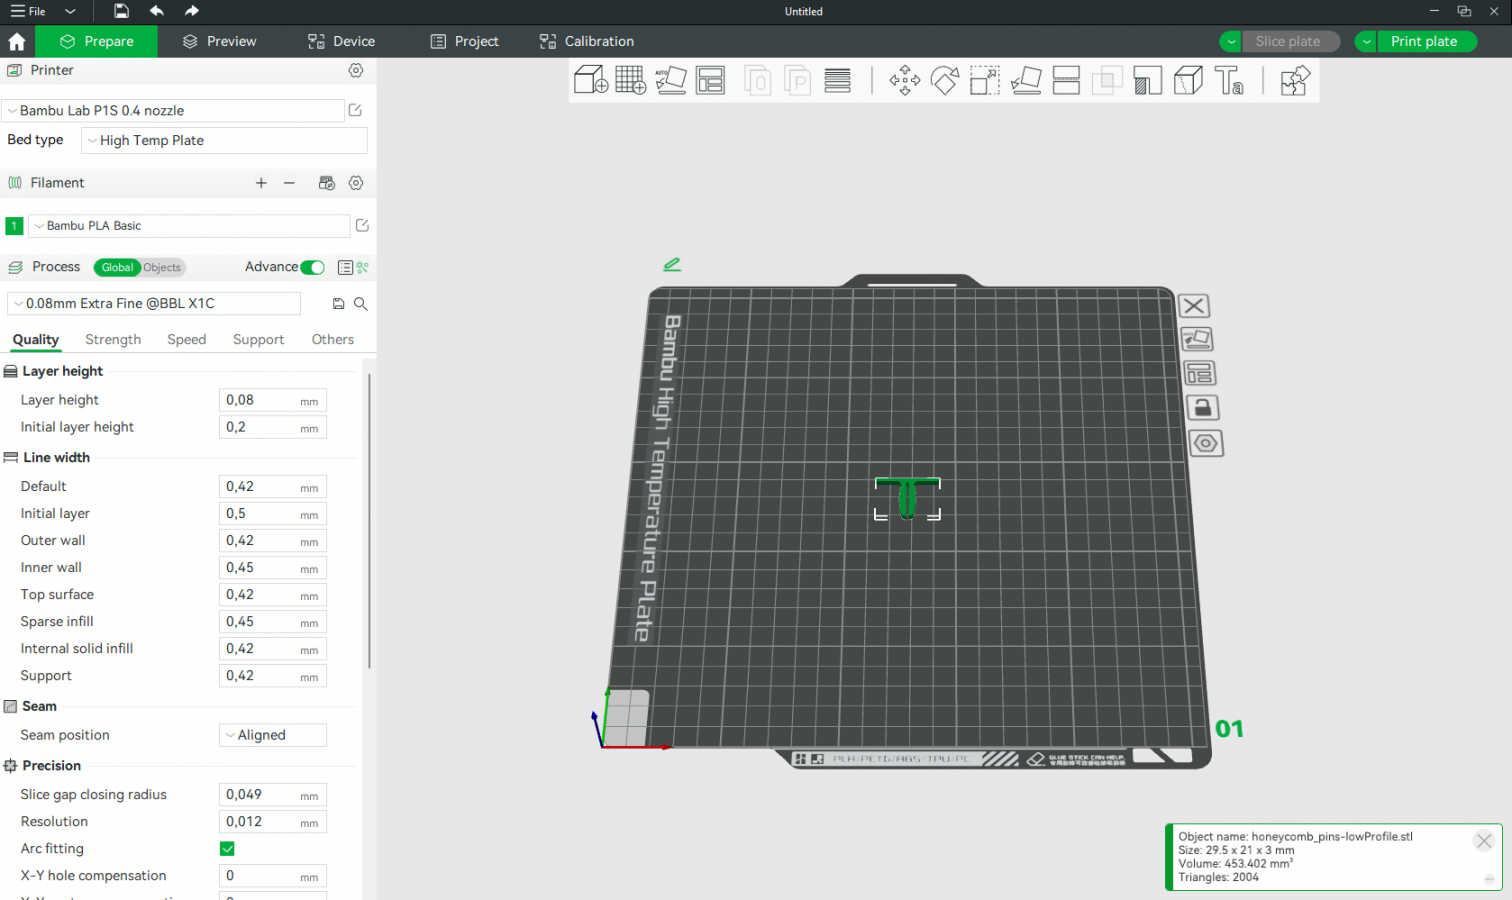The width and height of the screenshot is (1512, 900).
Task: Select the Seam painting tool
Action: pyautogui.click(x=1188, y=80)
